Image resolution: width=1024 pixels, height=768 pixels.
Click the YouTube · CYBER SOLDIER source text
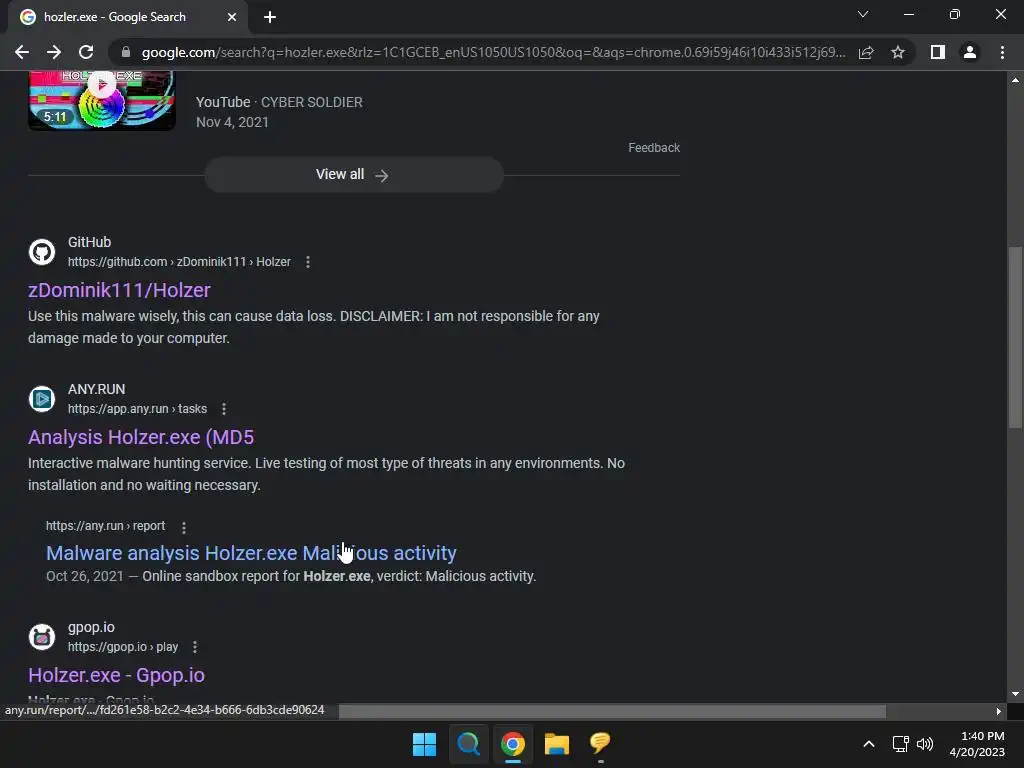[x=279, y=102]
